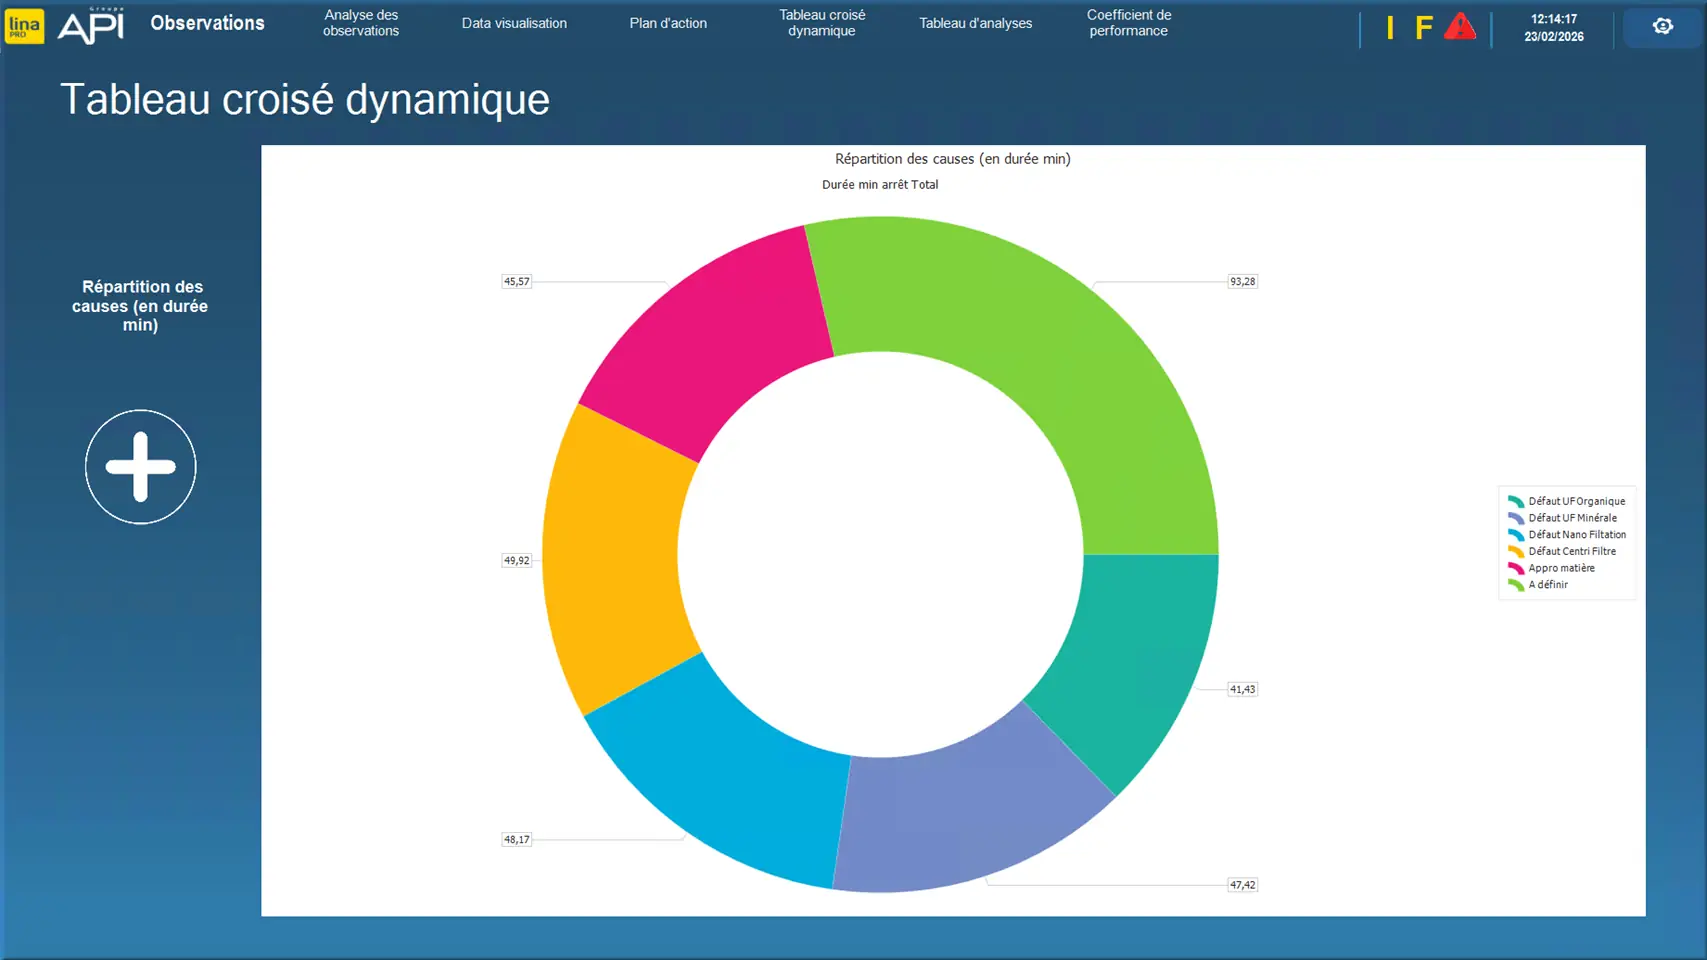Click the Groupe API logo

pos(91,26)
